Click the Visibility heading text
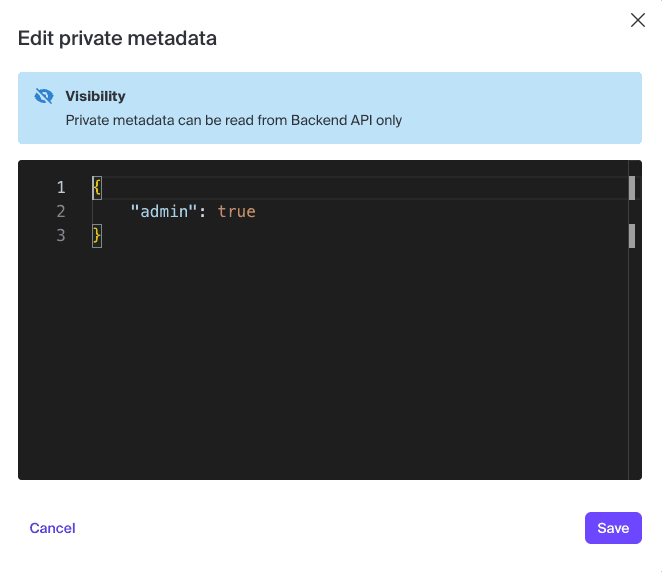Image resolution: width=662 pixels, height=572 pixels. [96, 97]
